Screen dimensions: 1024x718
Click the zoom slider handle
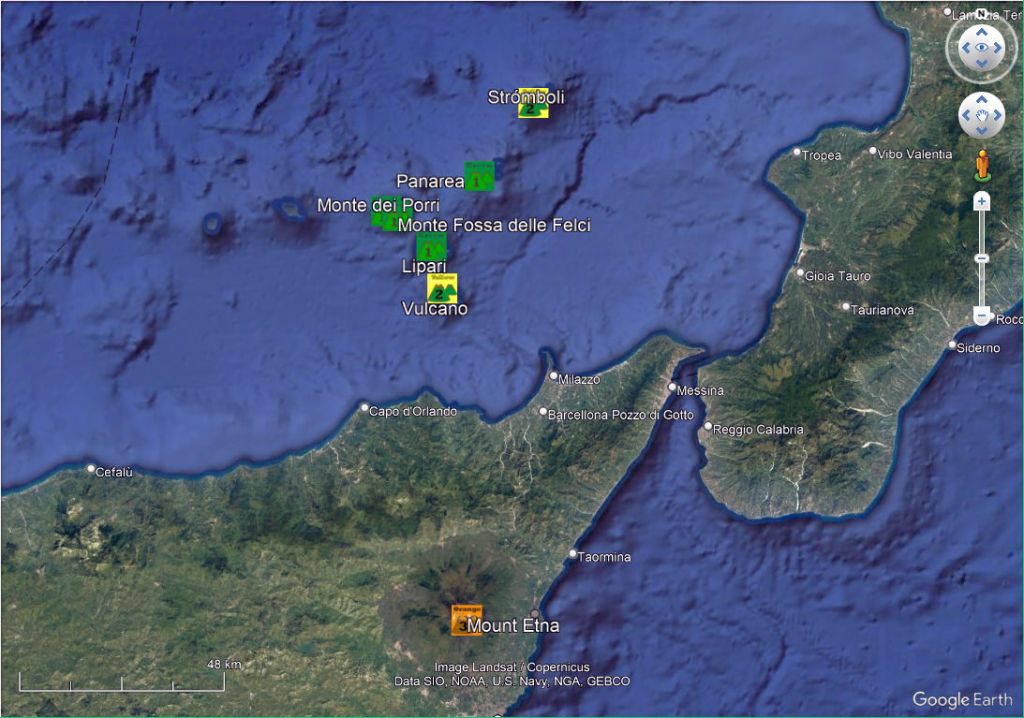click(981, 259)
